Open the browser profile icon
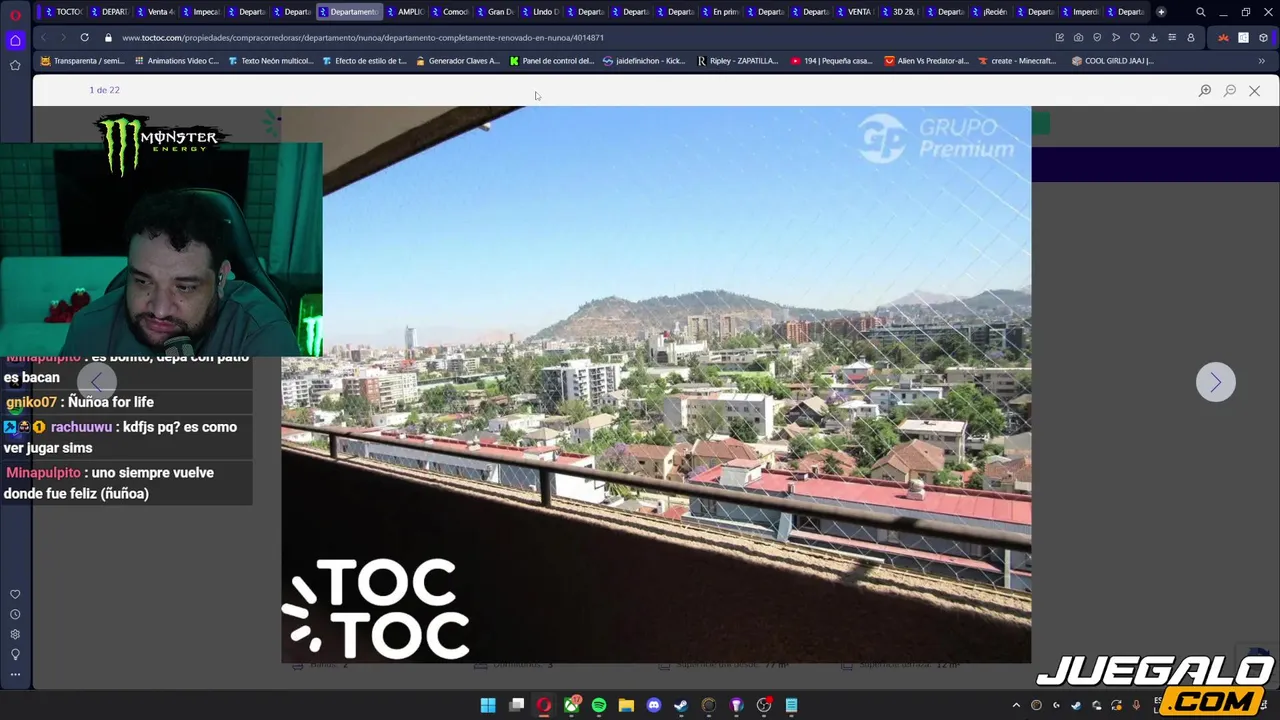This screenshot has height=720, width=1280. click(x=1190, y=37)
